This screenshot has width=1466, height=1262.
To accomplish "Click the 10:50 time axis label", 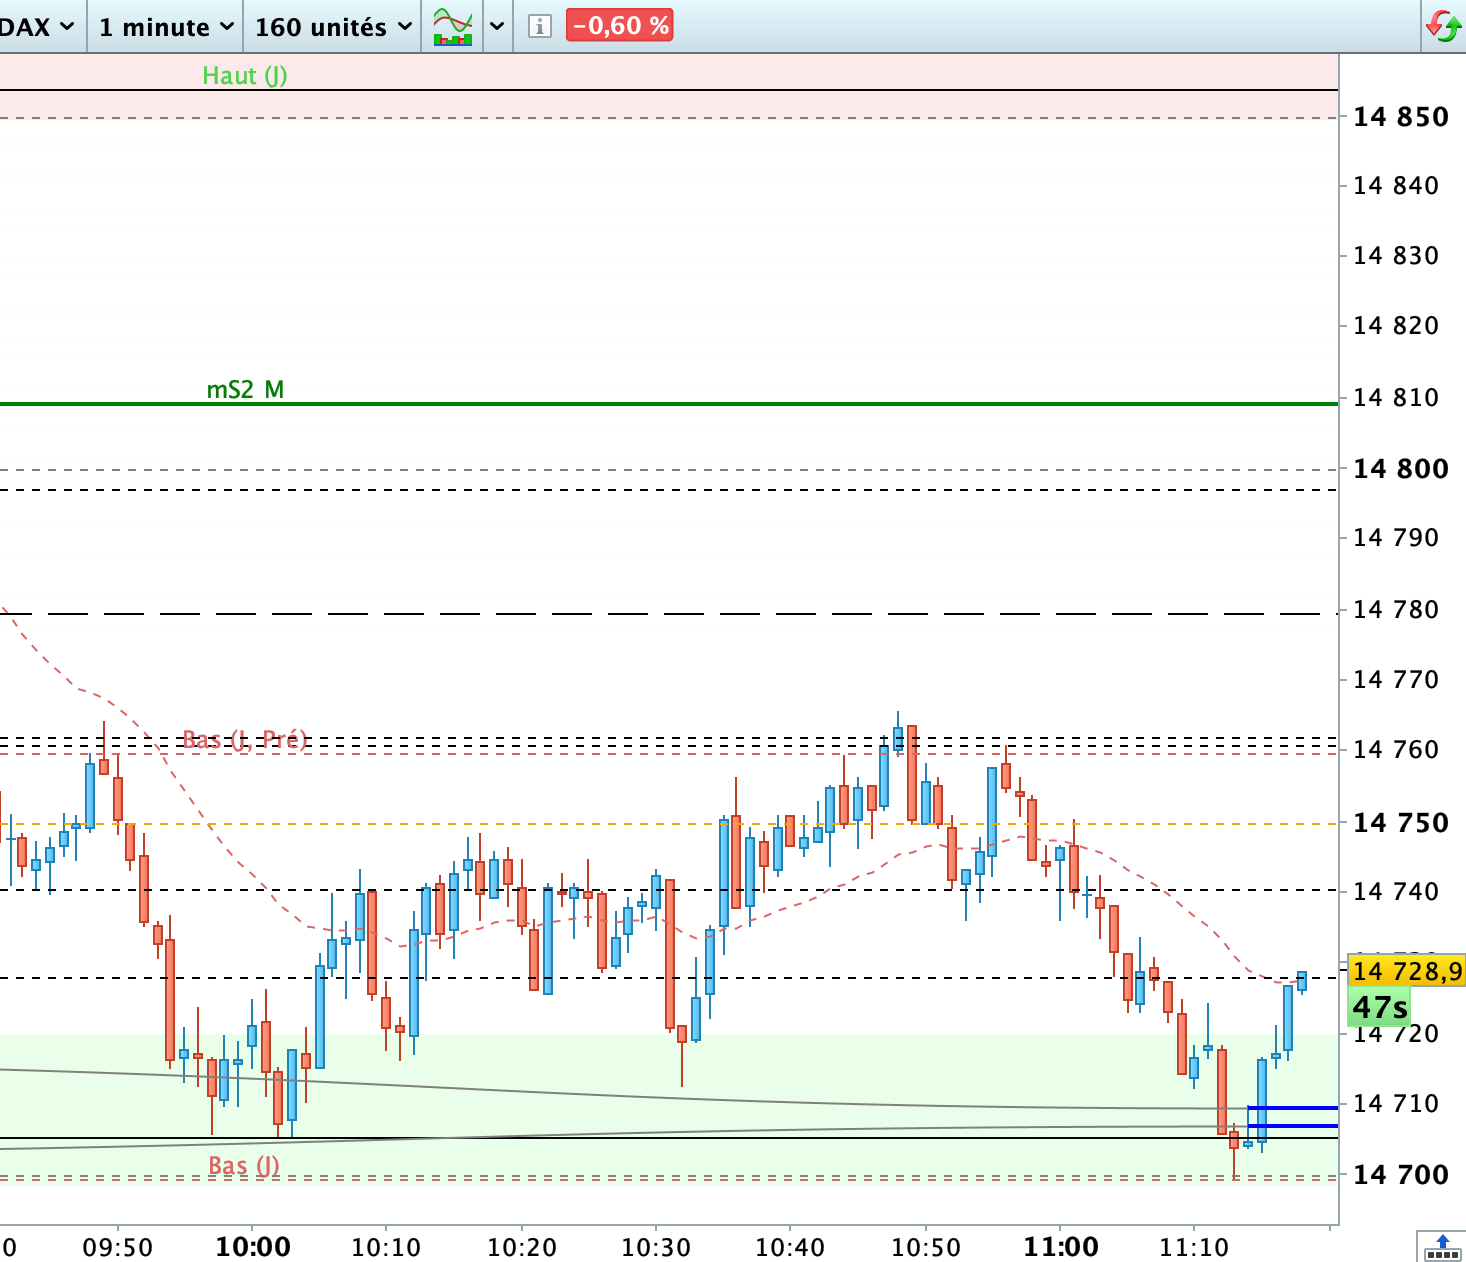I will [926, 1248].
